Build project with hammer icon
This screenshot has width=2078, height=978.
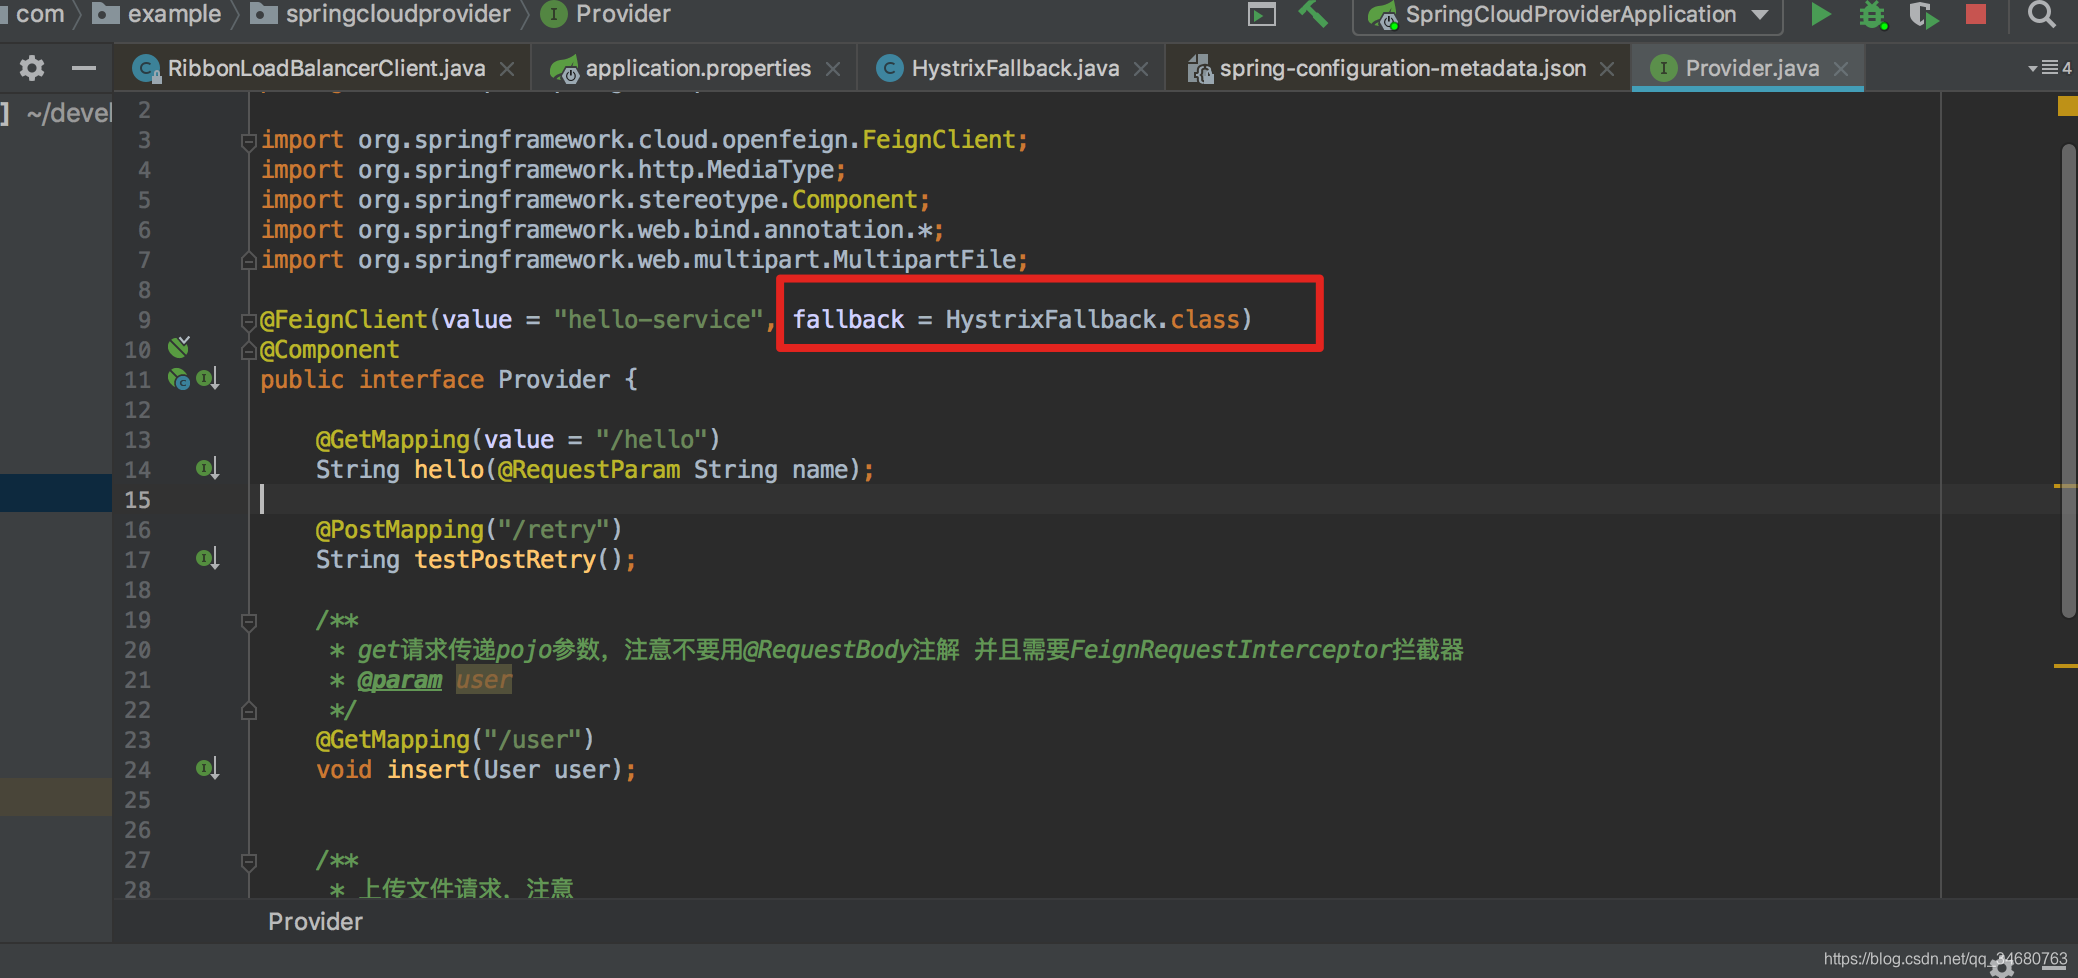(1313, 14)
